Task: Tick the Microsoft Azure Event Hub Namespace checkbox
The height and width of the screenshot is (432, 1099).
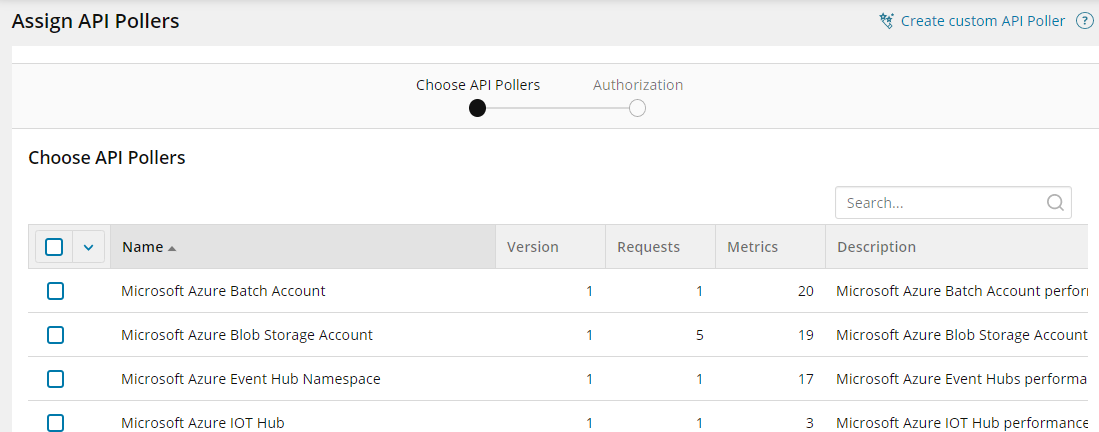Action: tap(55, 379)
